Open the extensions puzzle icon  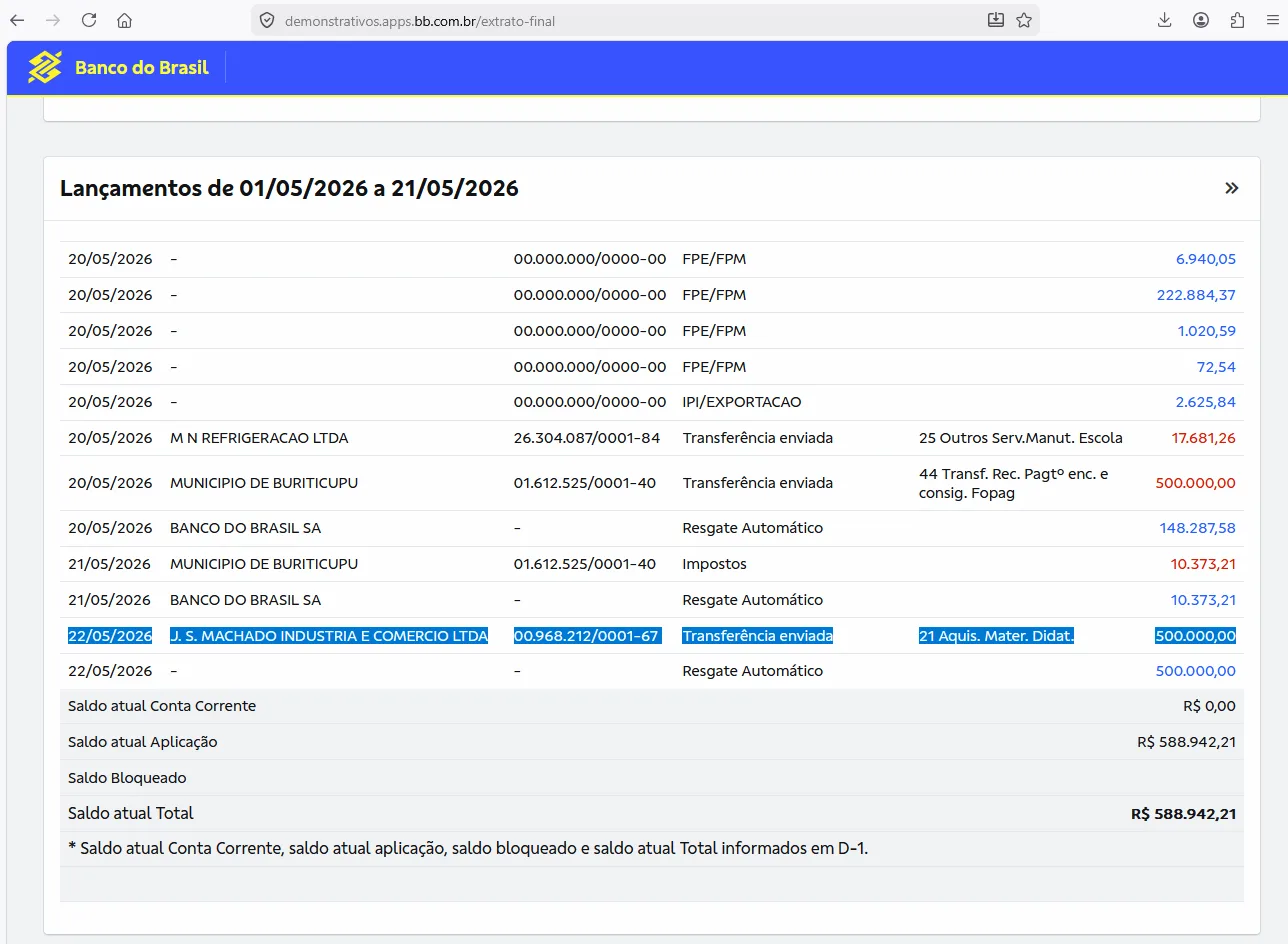1237,20
